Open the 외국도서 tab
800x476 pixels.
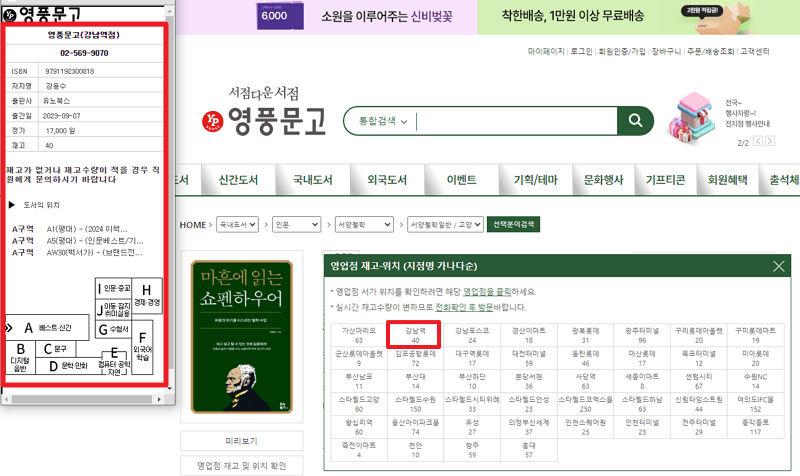[387, 180]
